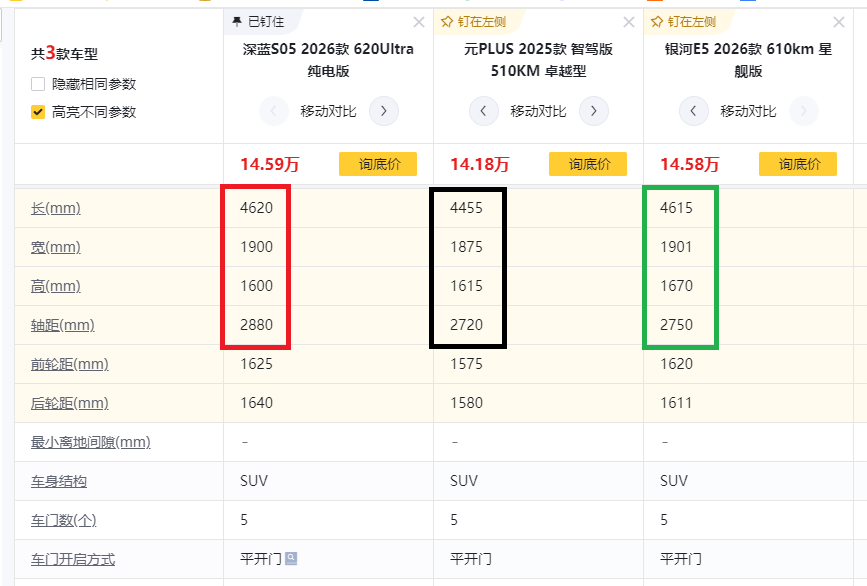The width and height of the screenshot is (867, 586).
Task: Move 银河E5 column left with arrow
Action: click(693, 111)
